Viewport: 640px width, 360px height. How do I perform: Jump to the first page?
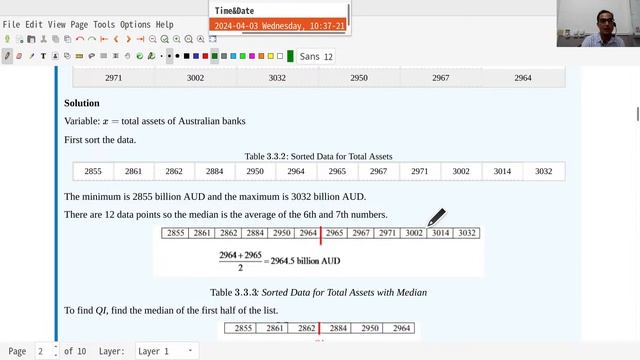tap(104, 39)
